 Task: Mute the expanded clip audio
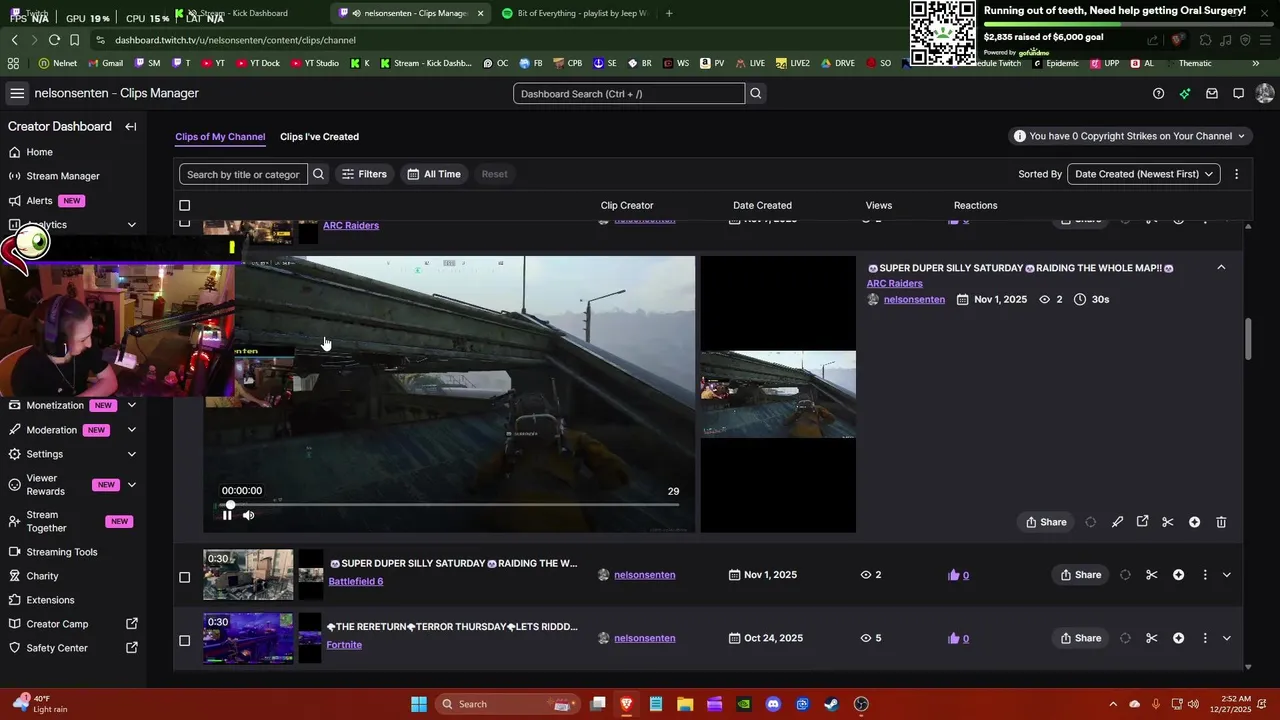click(248, 515)
